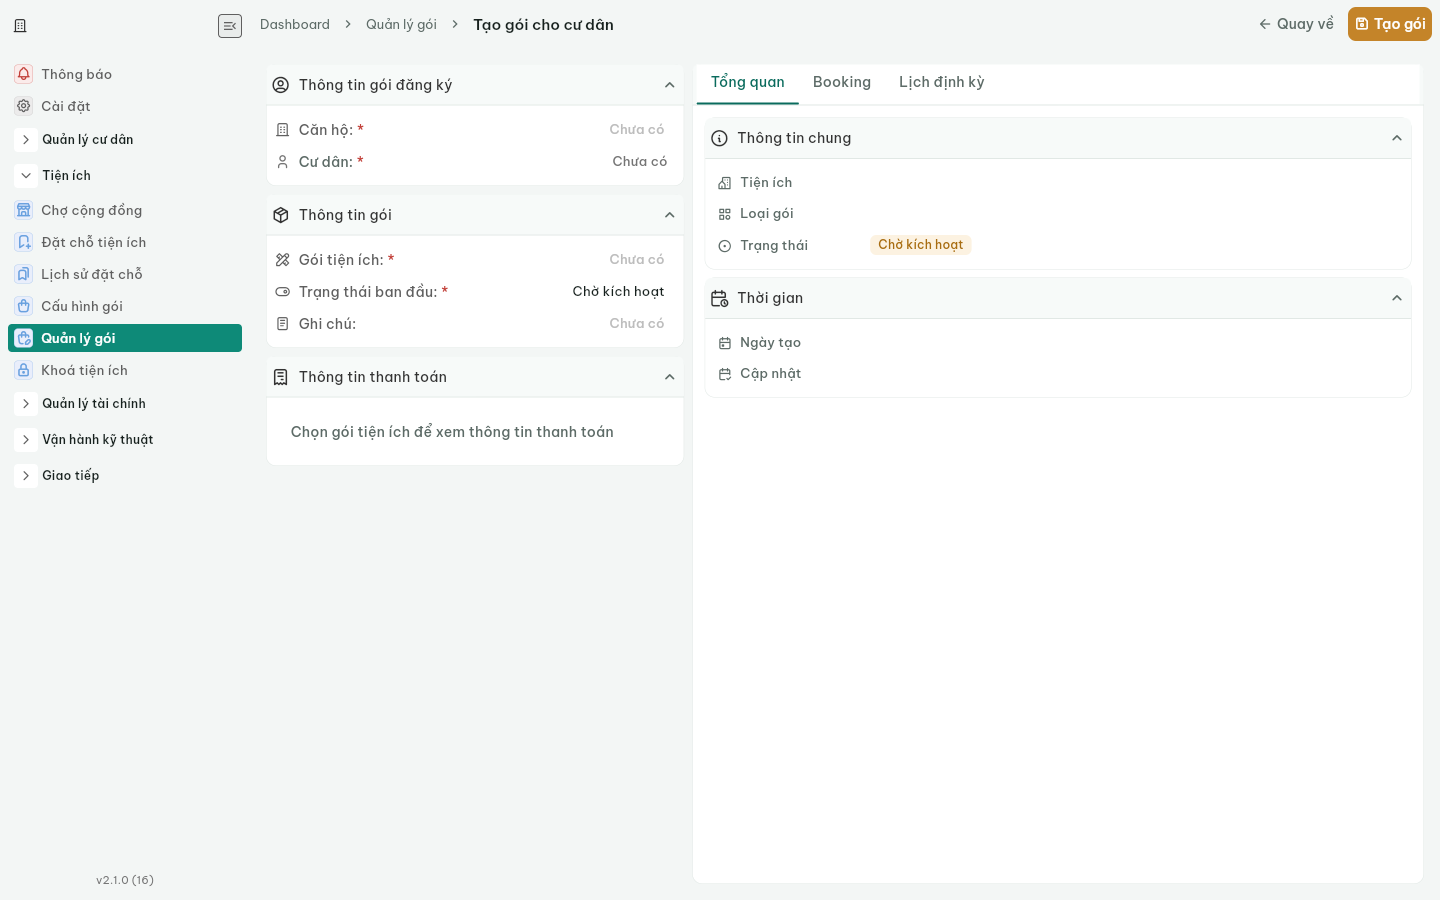Open Thông báo bell icon
The image size is (1440, 900).
coord(24,74)
